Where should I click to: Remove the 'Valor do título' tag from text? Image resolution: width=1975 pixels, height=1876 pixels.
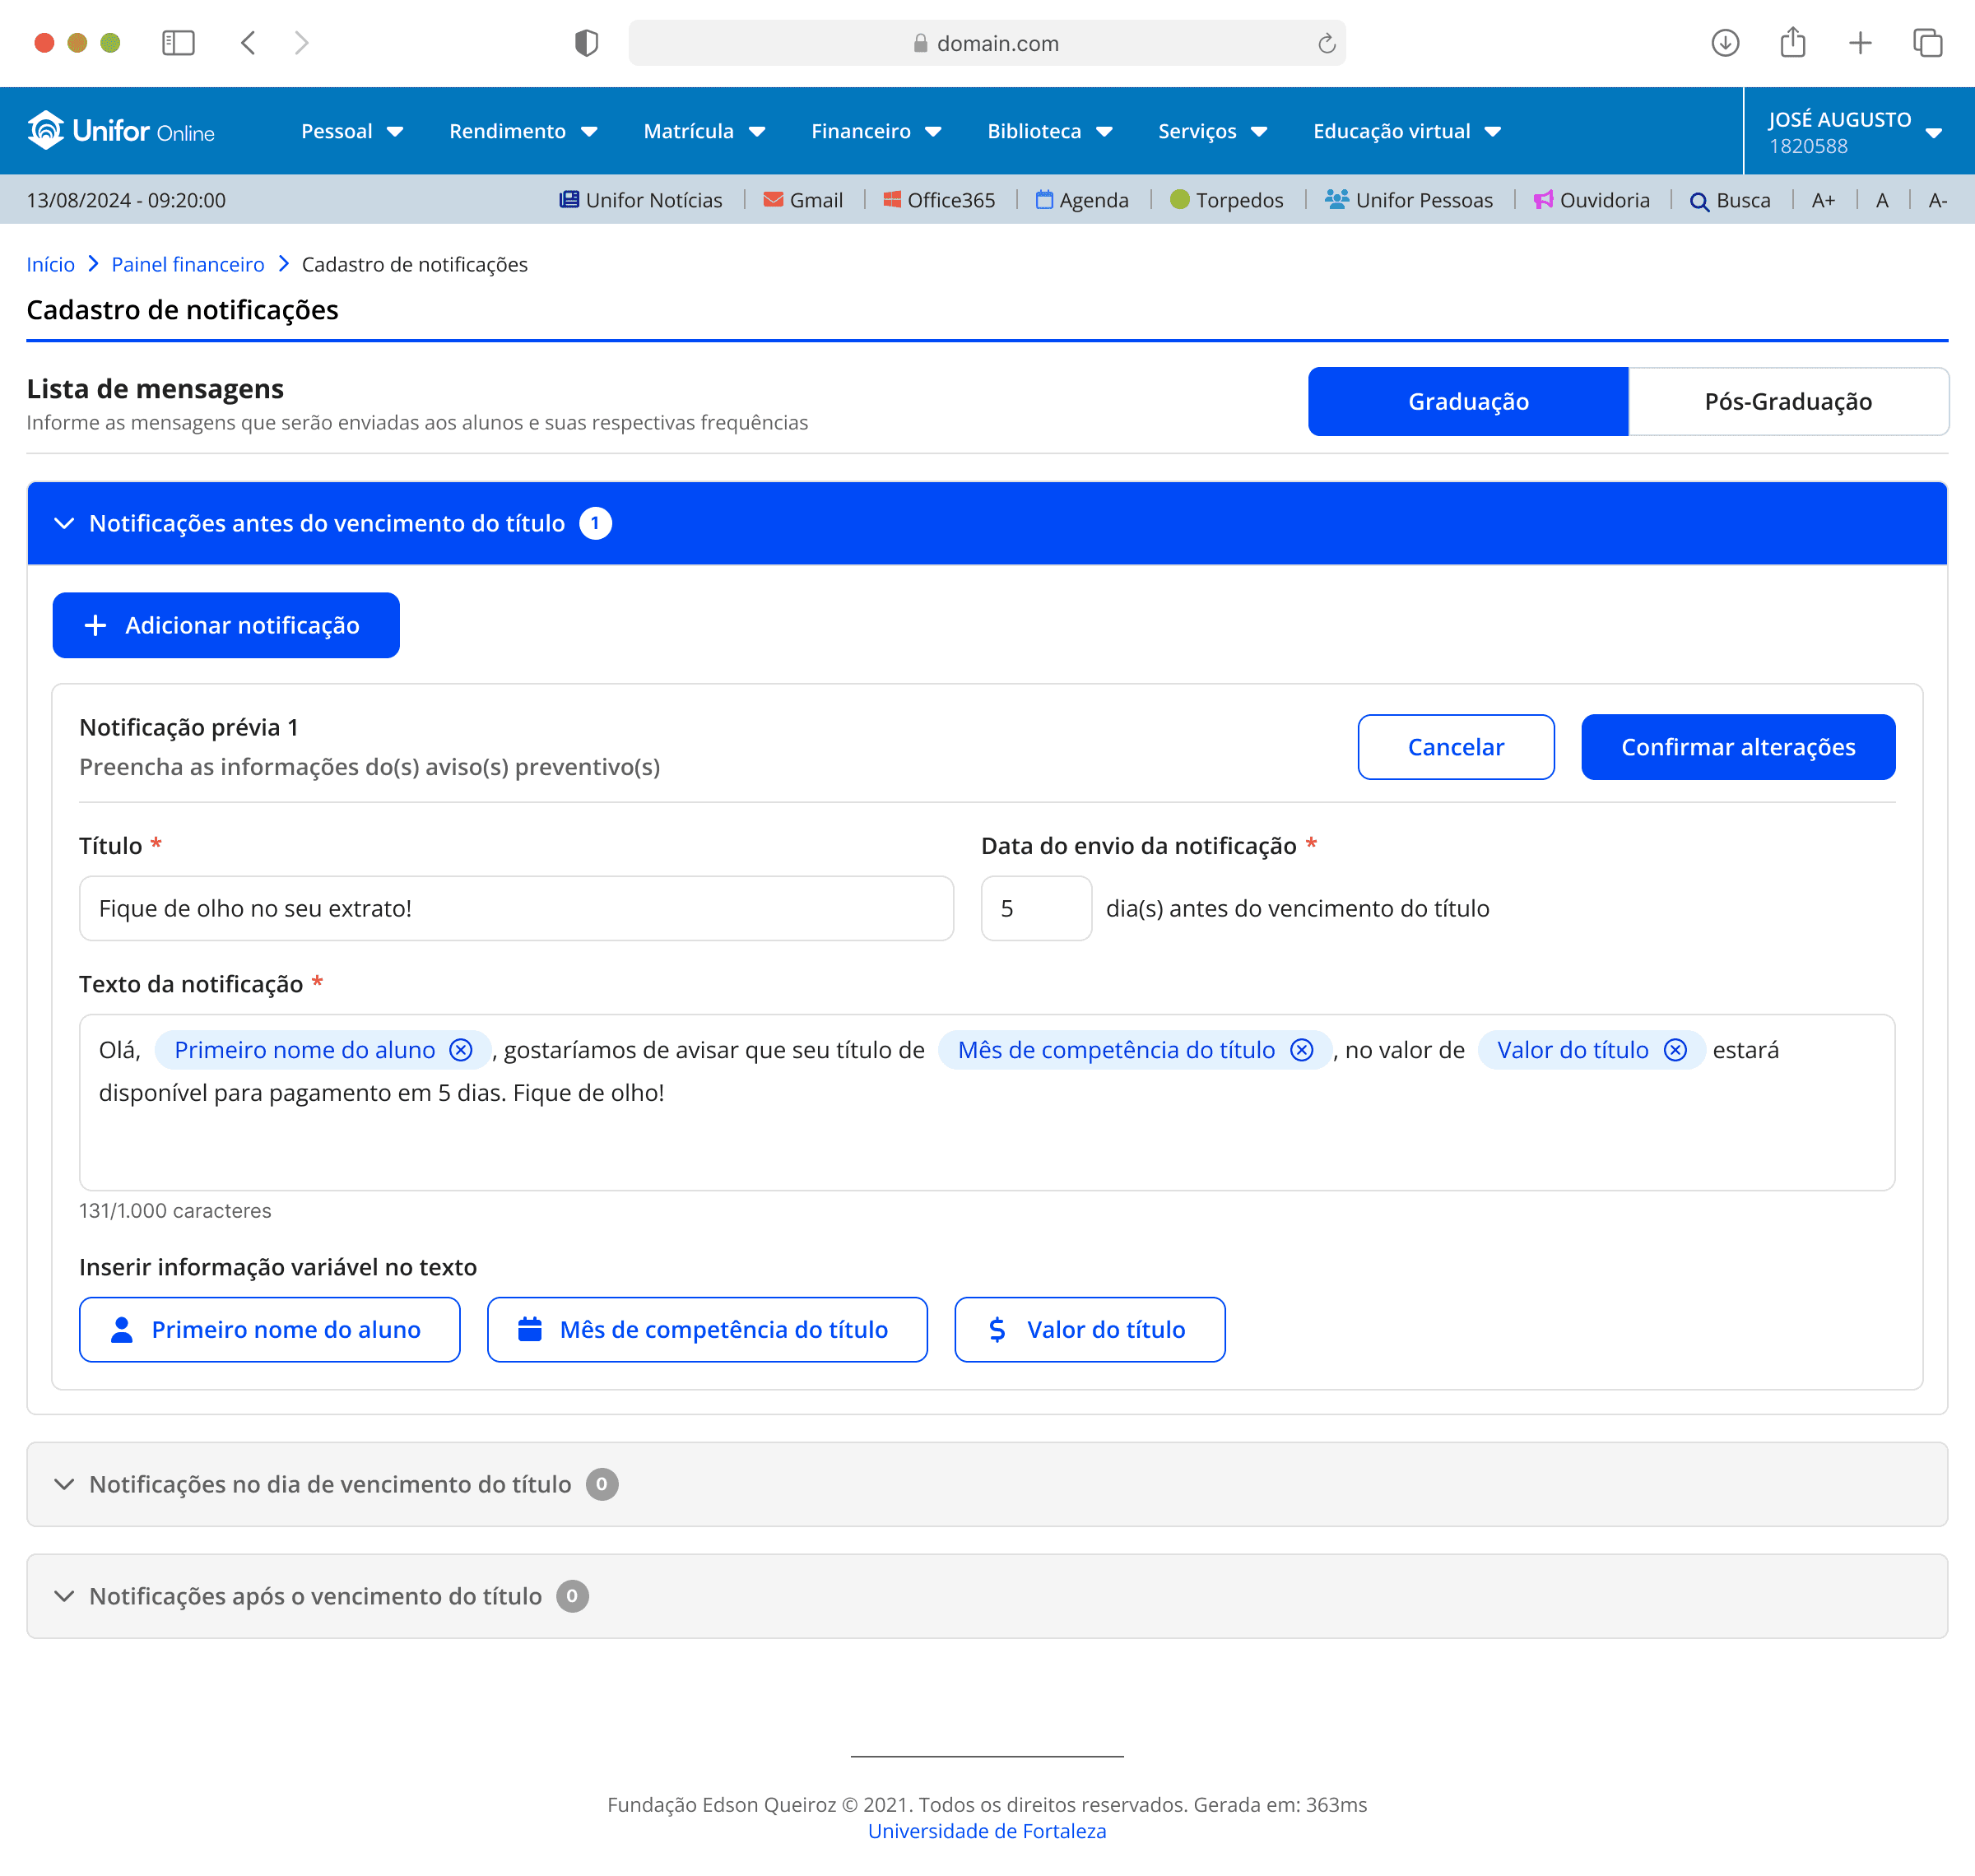click(x=1675, y=1050)
